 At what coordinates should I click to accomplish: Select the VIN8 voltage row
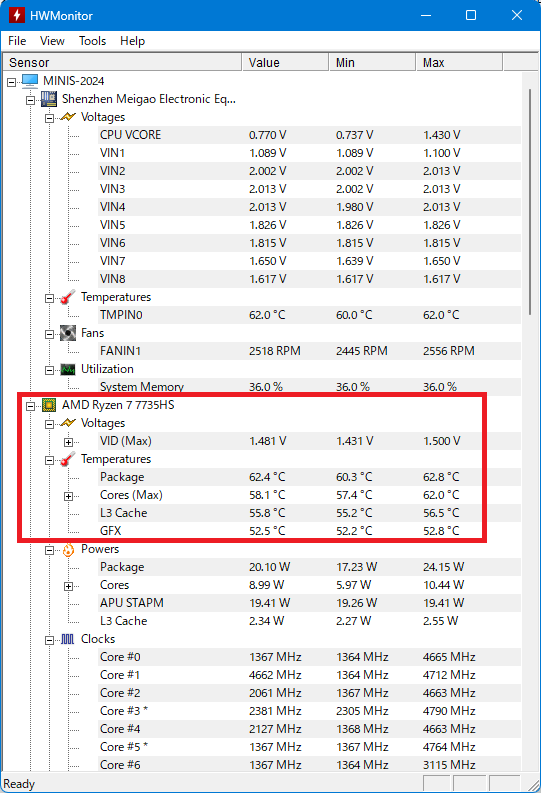tap(309, 279)
